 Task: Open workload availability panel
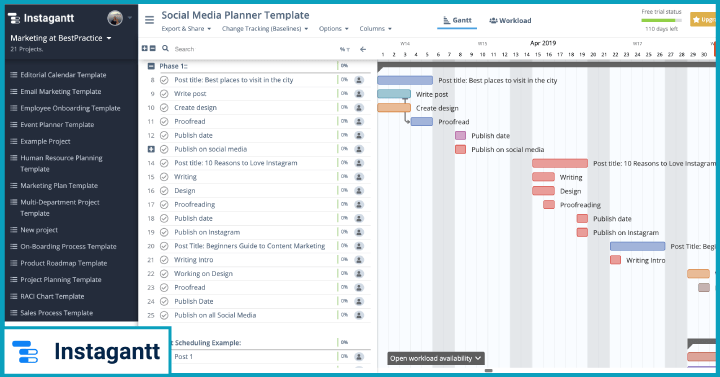click(436, 358)
